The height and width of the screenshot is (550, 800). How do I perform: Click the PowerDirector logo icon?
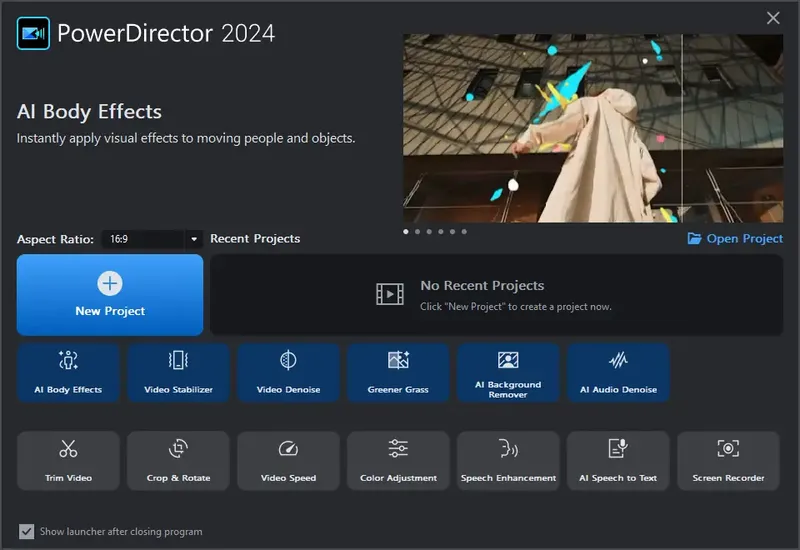pos(33,33)
